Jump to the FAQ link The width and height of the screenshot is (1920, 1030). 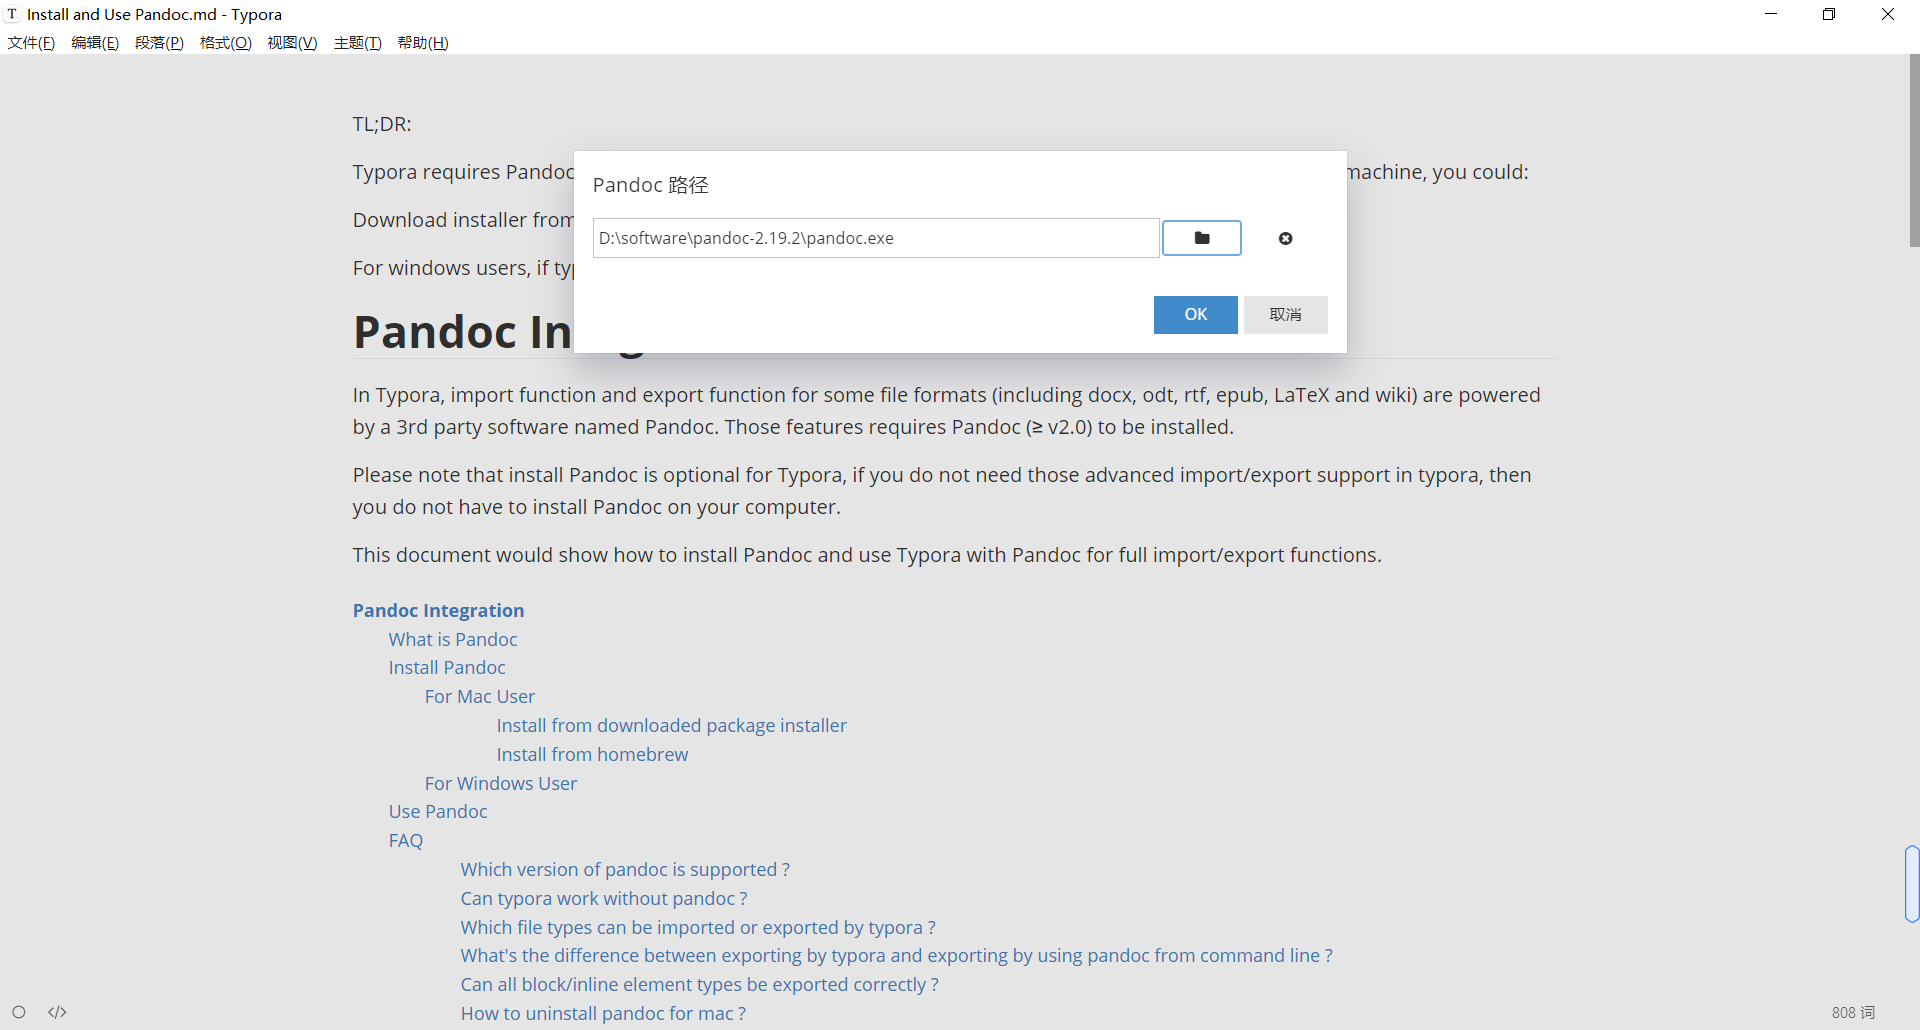(x=406, y=840)
